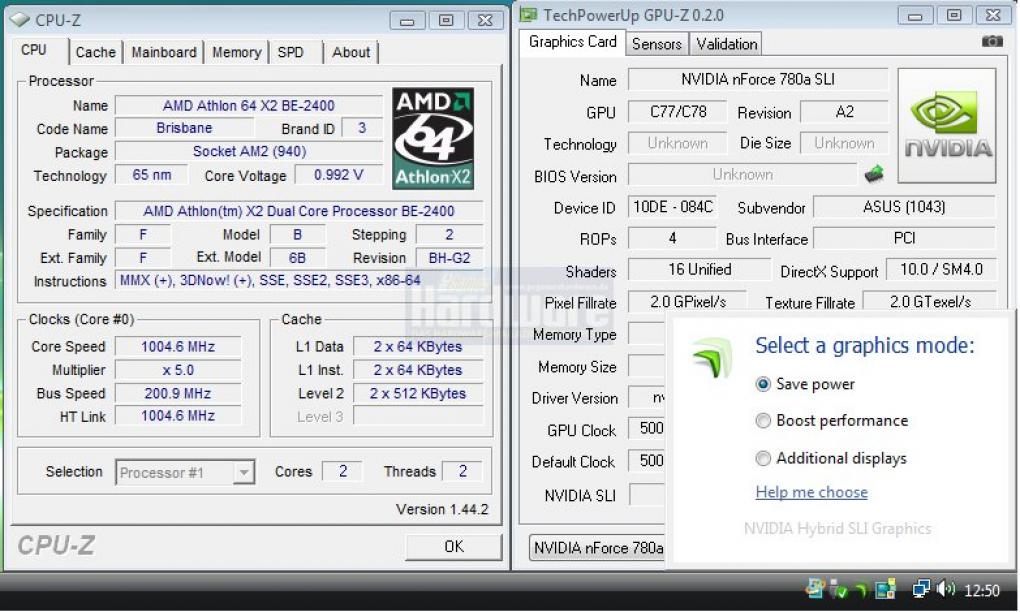Open the Memory tab in CPU-Z

coord(236,52)
